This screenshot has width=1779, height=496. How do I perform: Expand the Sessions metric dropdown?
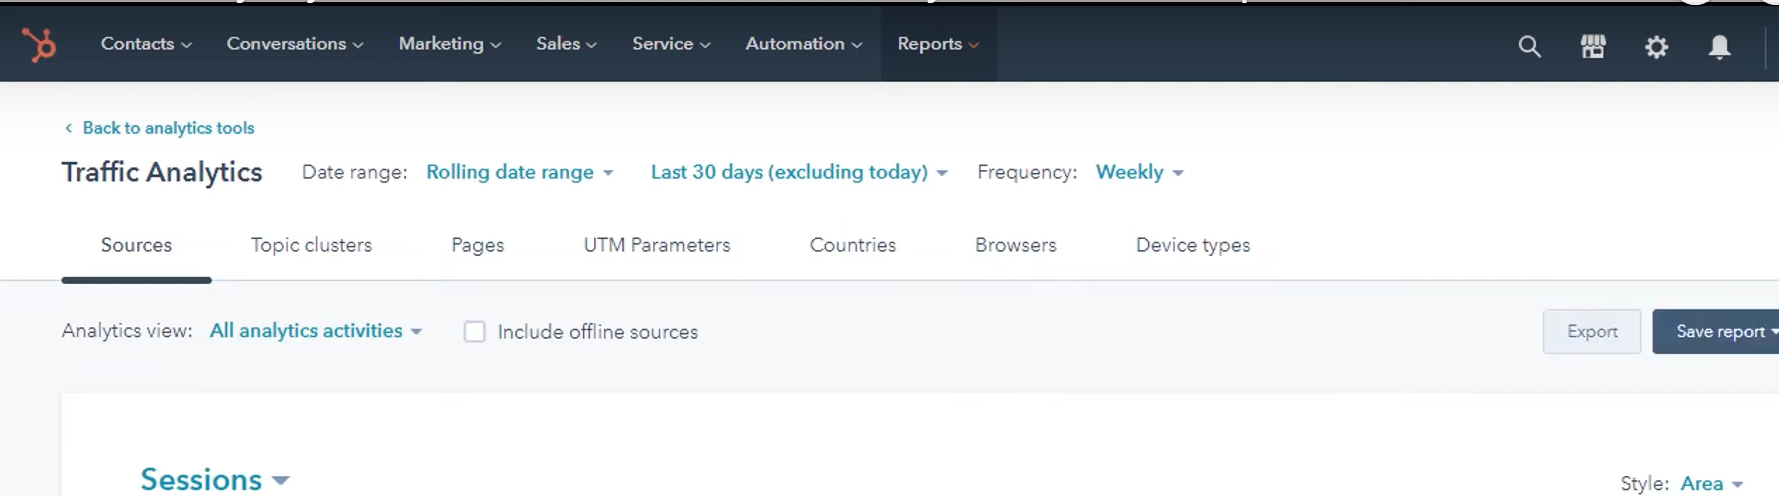click(x=215, y=479)
